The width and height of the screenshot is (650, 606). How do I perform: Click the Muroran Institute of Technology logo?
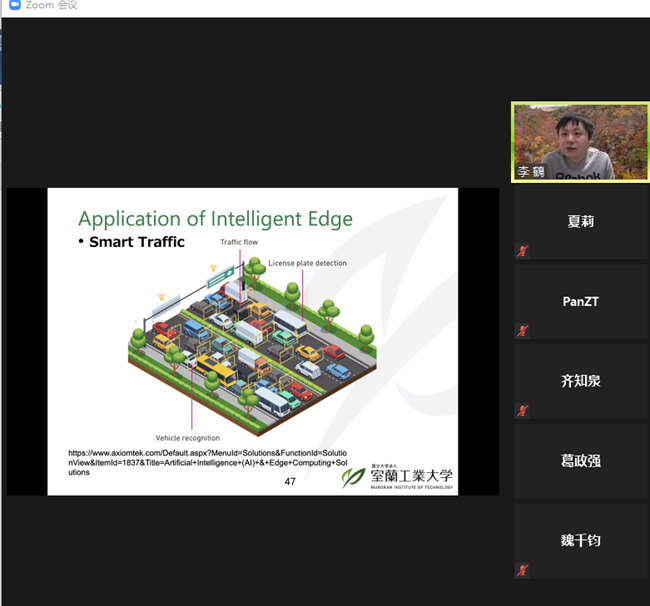pyautogui.click(x=399, y=477)
